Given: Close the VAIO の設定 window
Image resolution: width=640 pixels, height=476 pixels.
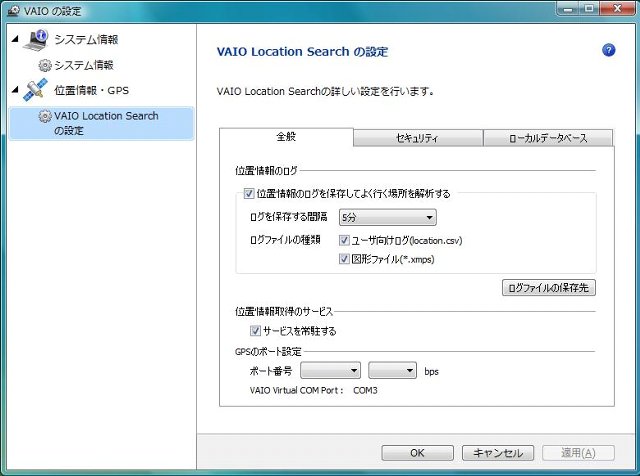Looking at the screenshot, I should tap(617, 8).
